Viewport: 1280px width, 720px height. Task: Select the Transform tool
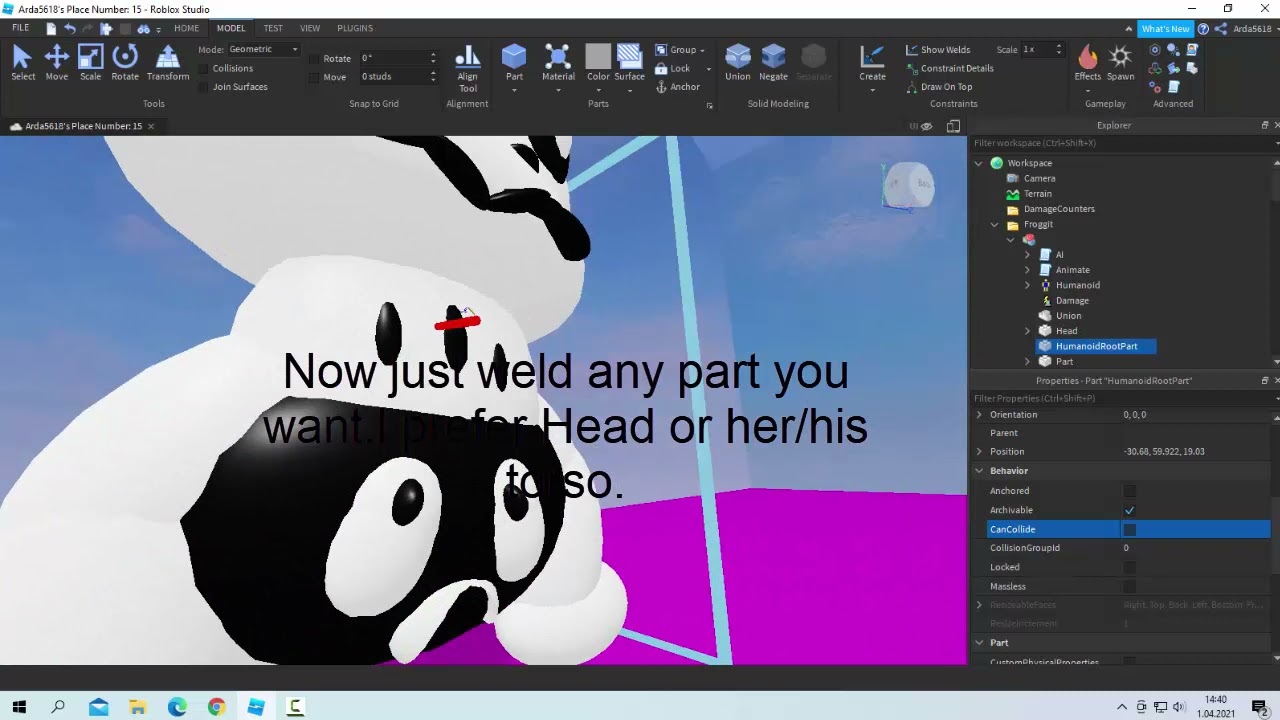pyautogui.click(x=168, y=62)
